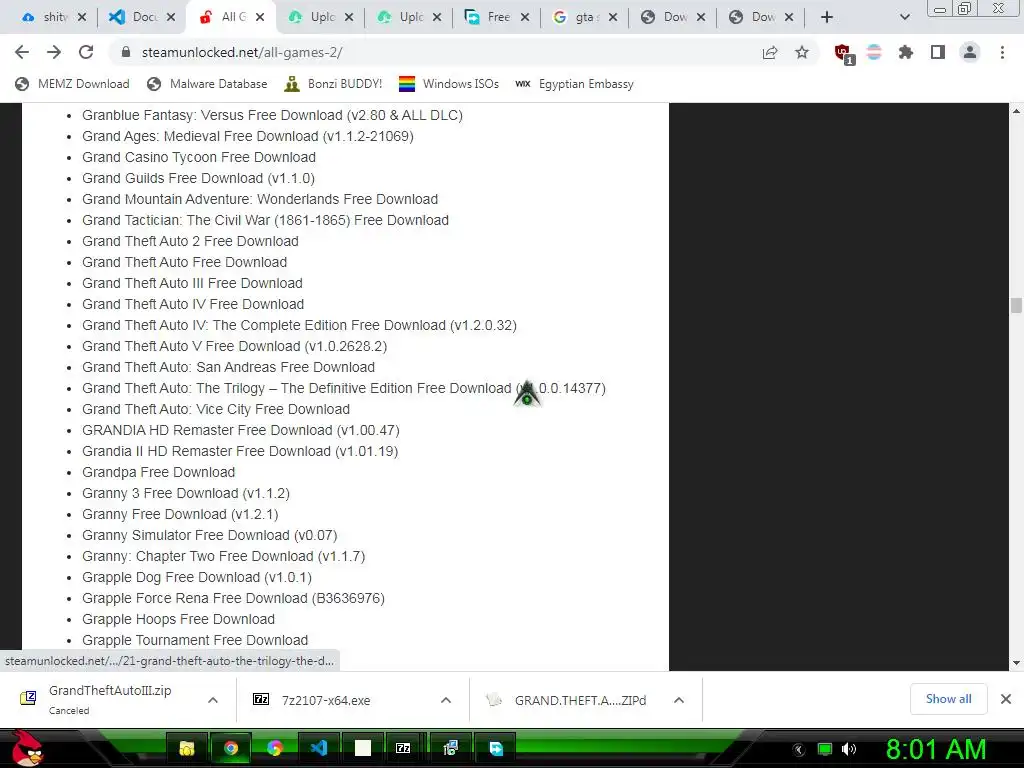Viewport: 1024px width, 768px height.
Task: Toggle the browser side panel
Action: (938, 52)
